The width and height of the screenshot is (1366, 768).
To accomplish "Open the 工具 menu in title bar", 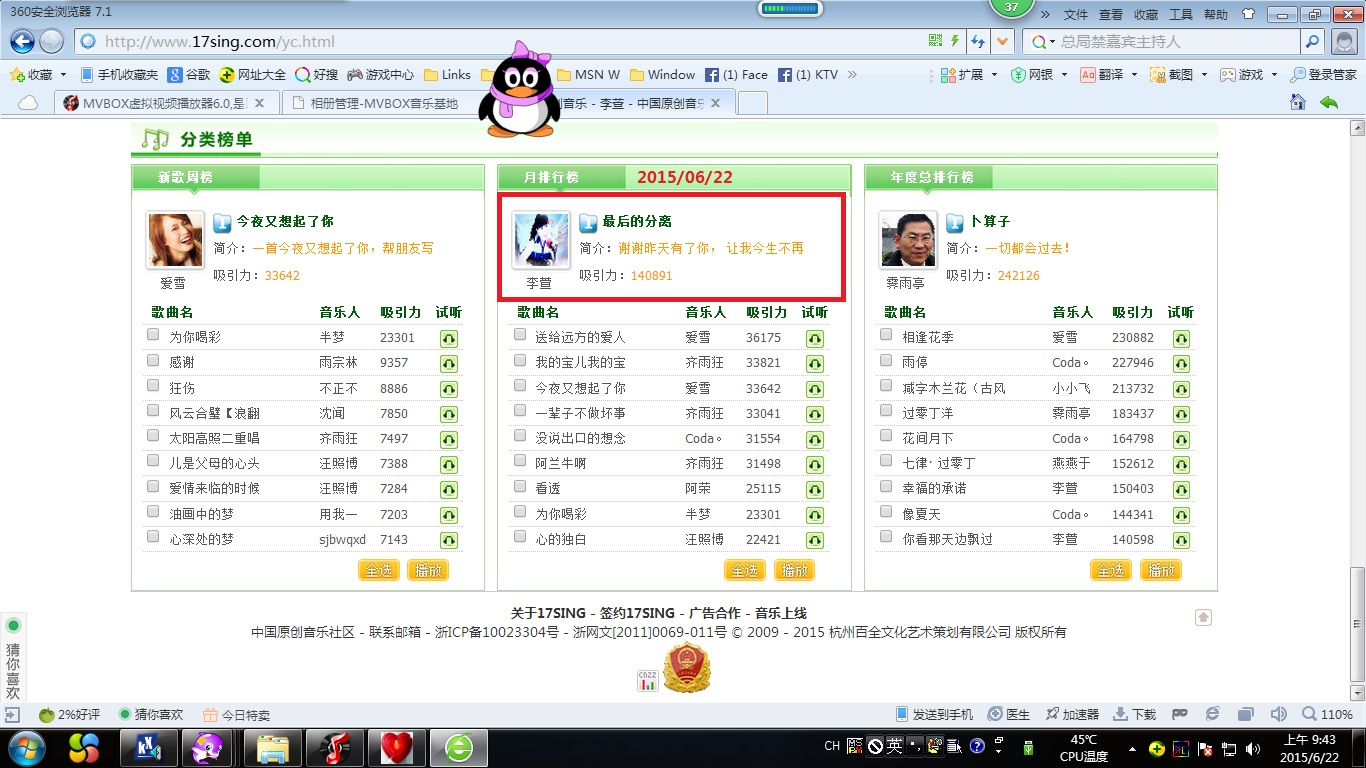I will pyautogui.click(x=1181, y=14).
